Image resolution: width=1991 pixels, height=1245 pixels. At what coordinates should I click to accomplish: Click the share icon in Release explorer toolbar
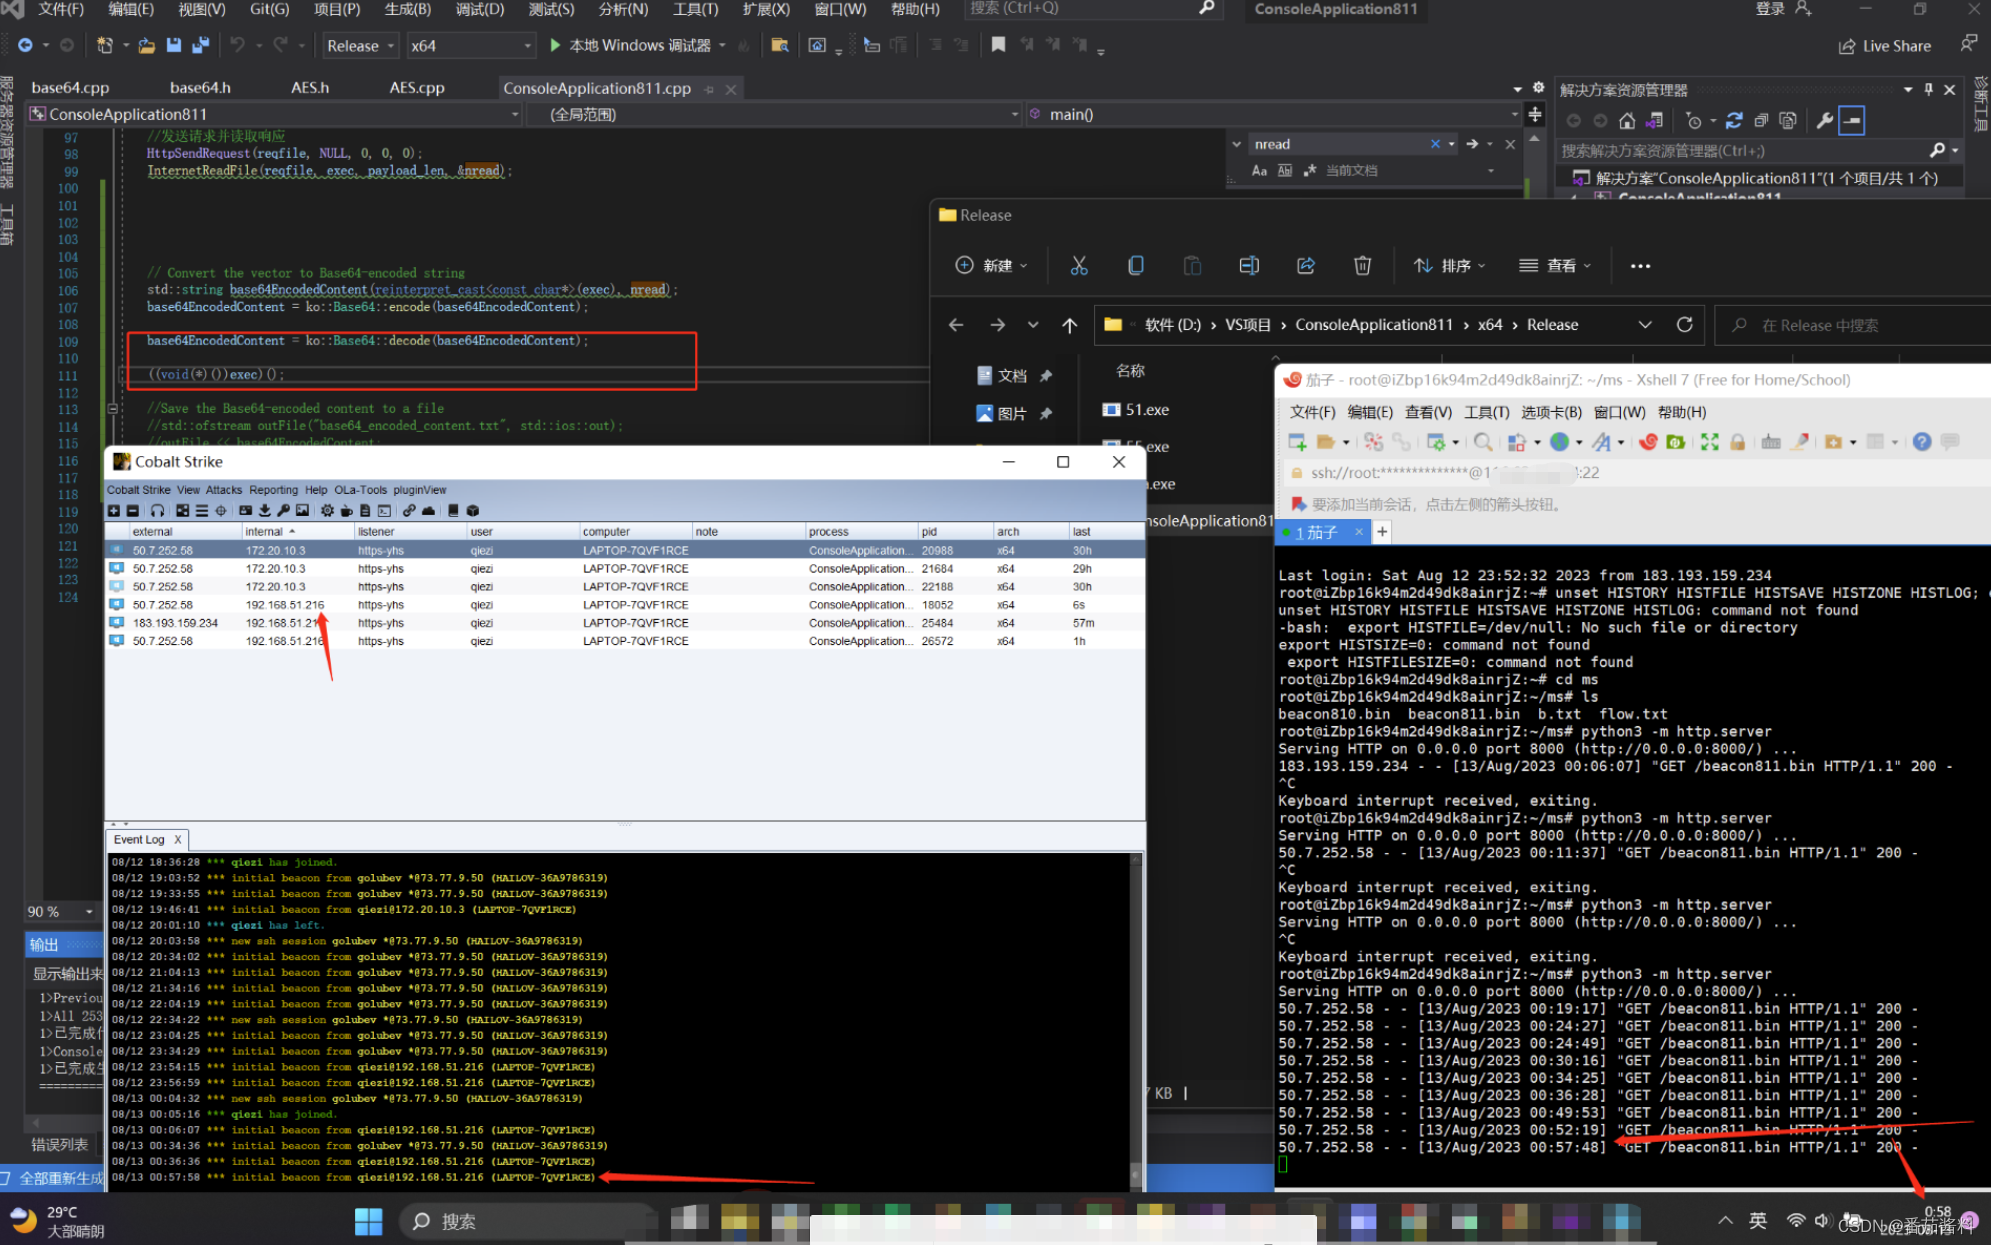[x=1305, y=265]
